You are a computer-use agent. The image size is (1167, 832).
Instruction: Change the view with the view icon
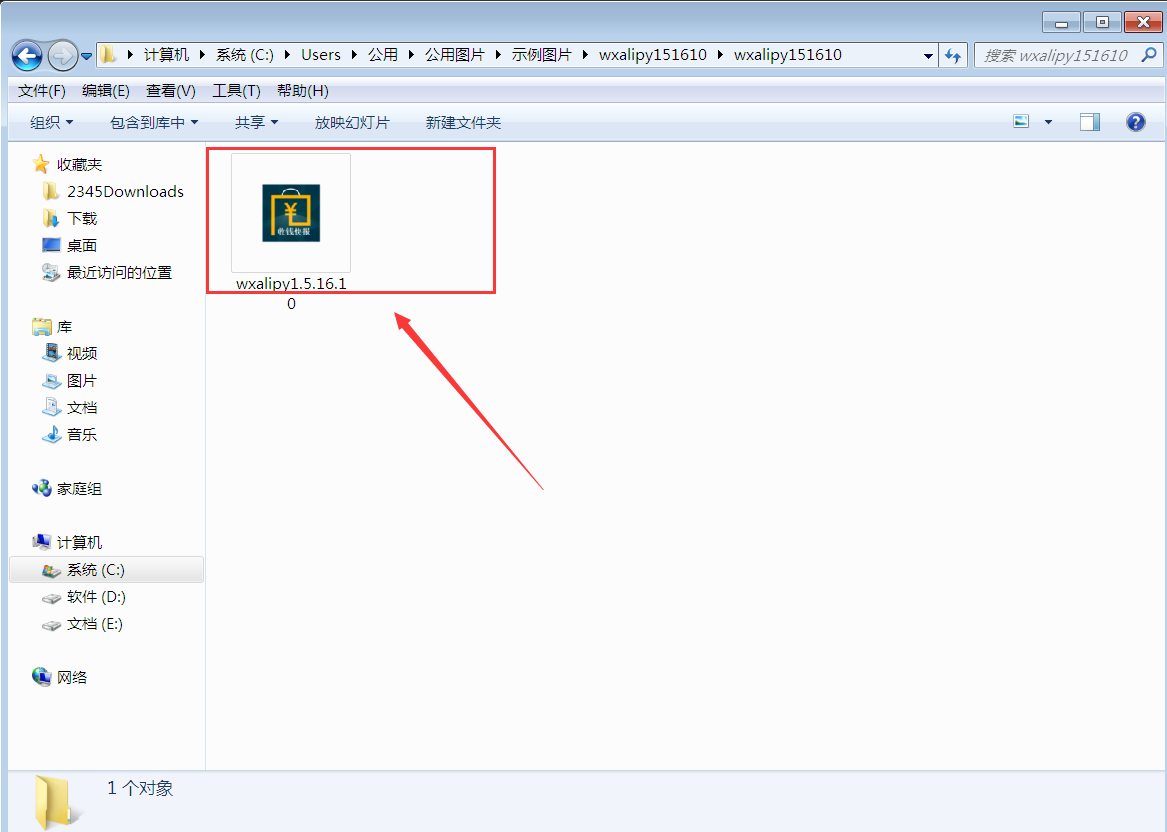click(x=1021, y=121)
